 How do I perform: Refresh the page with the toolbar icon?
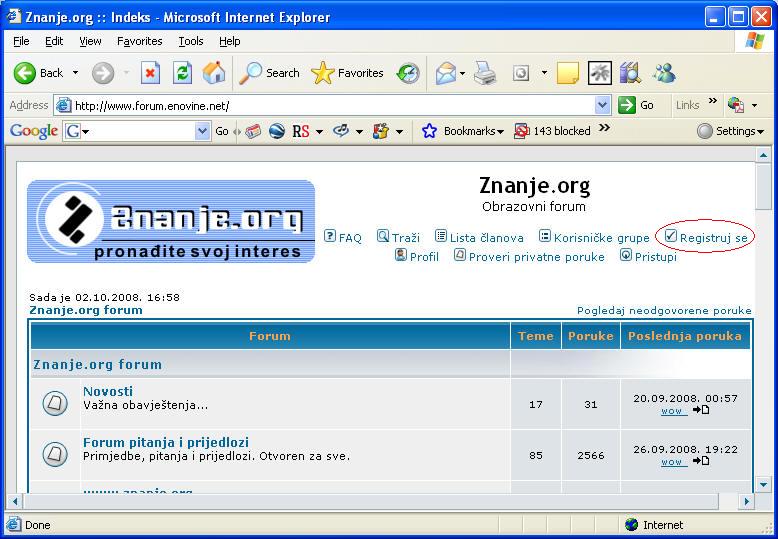(x=182, y=73)
